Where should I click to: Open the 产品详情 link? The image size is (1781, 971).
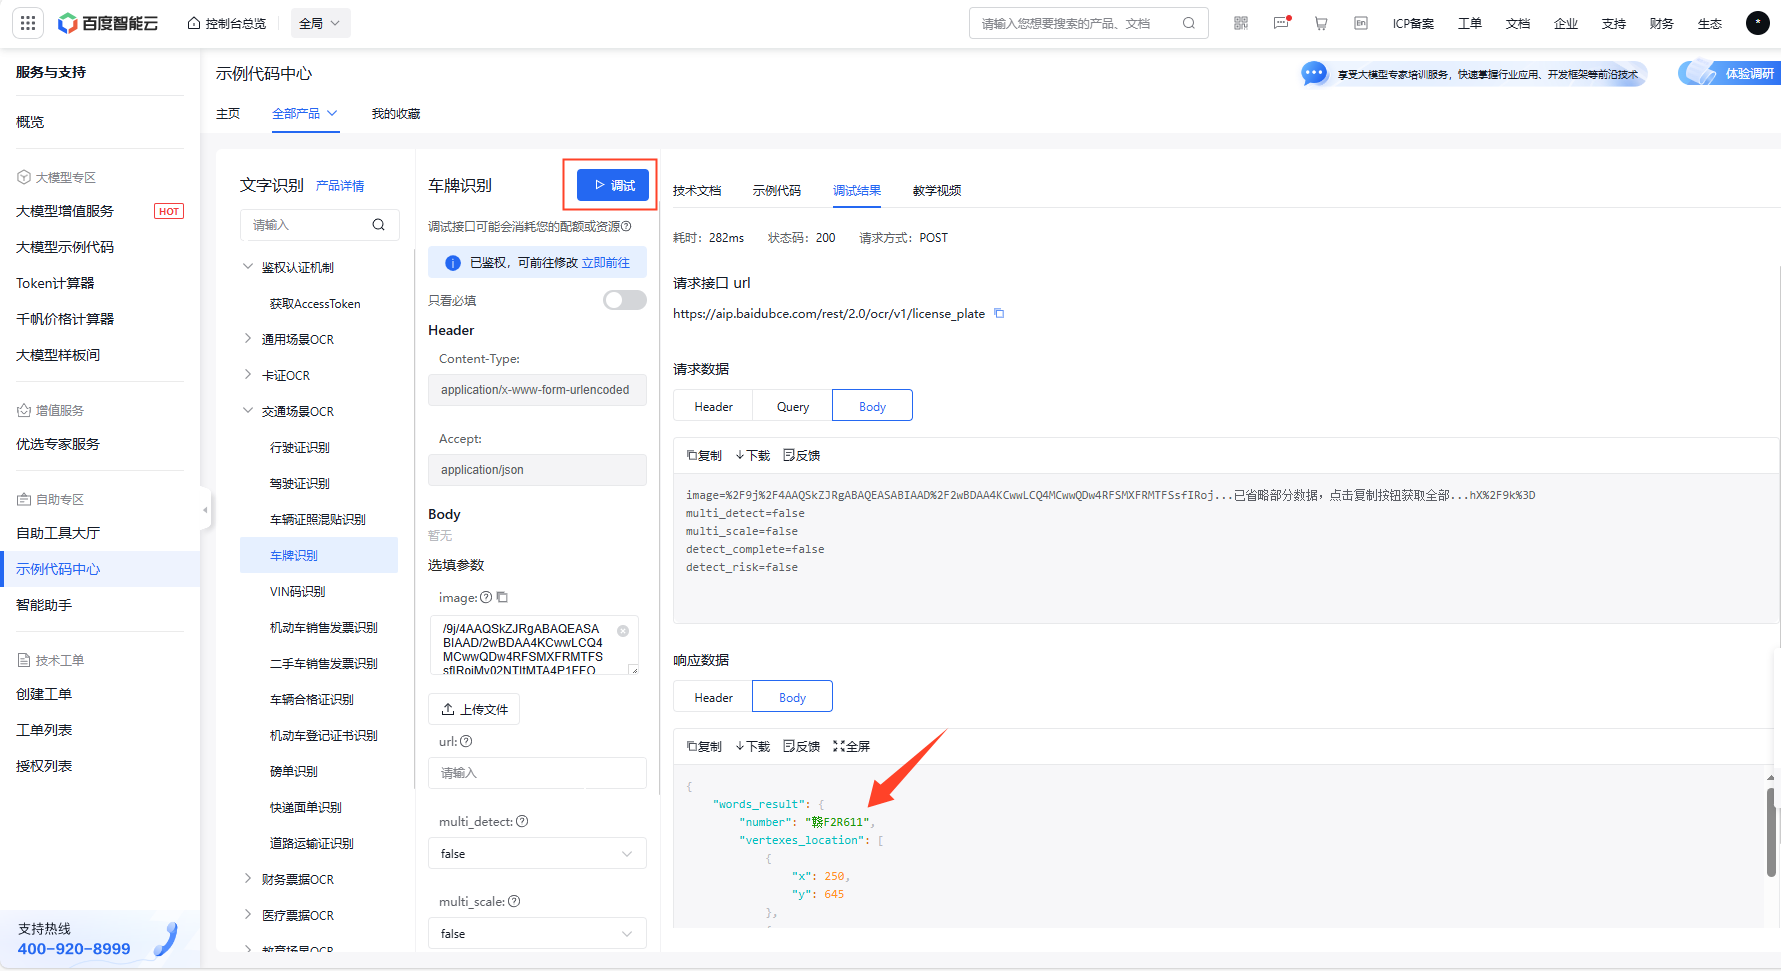coord(340,186)
